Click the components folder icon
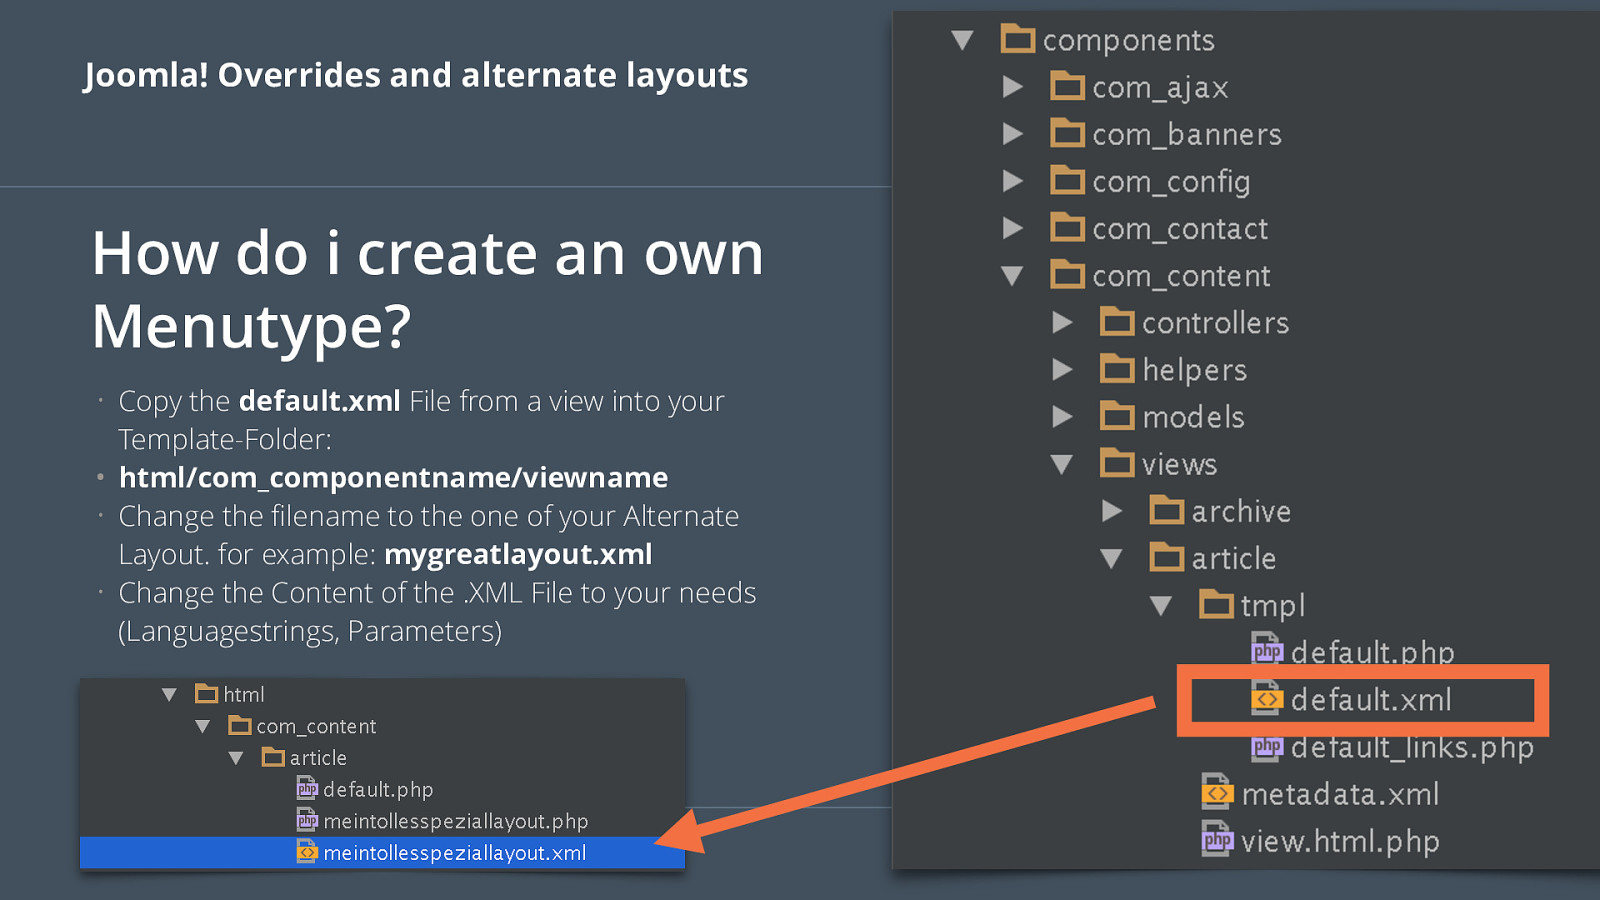 (1018, 39)
